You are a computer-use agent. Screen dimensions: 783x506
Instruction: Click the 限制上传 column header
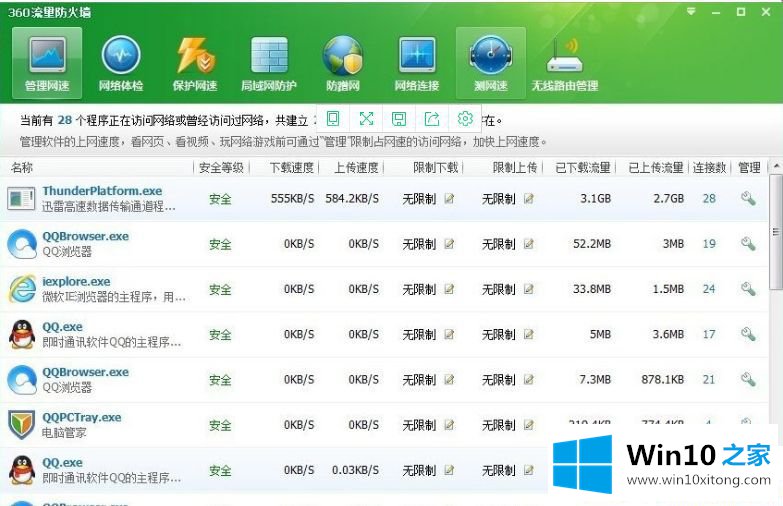coord(515,168)
